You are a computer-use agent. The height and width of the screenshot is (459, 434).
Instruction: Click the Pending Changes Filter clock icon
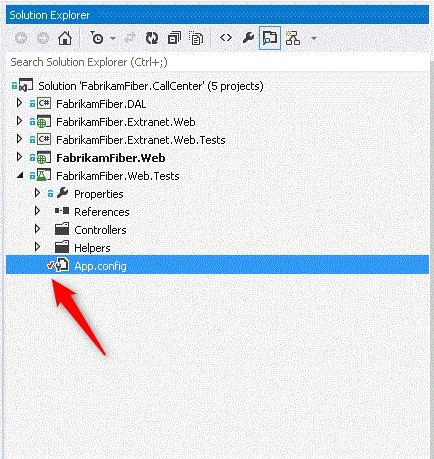pyautogui.click(x=96, y=38)
